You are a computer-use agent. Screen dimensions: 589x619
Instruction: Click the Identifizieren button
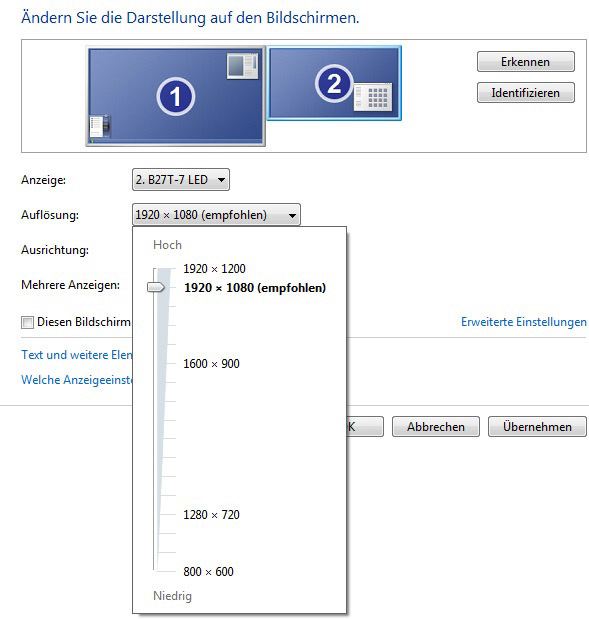(x=525, y=93)
